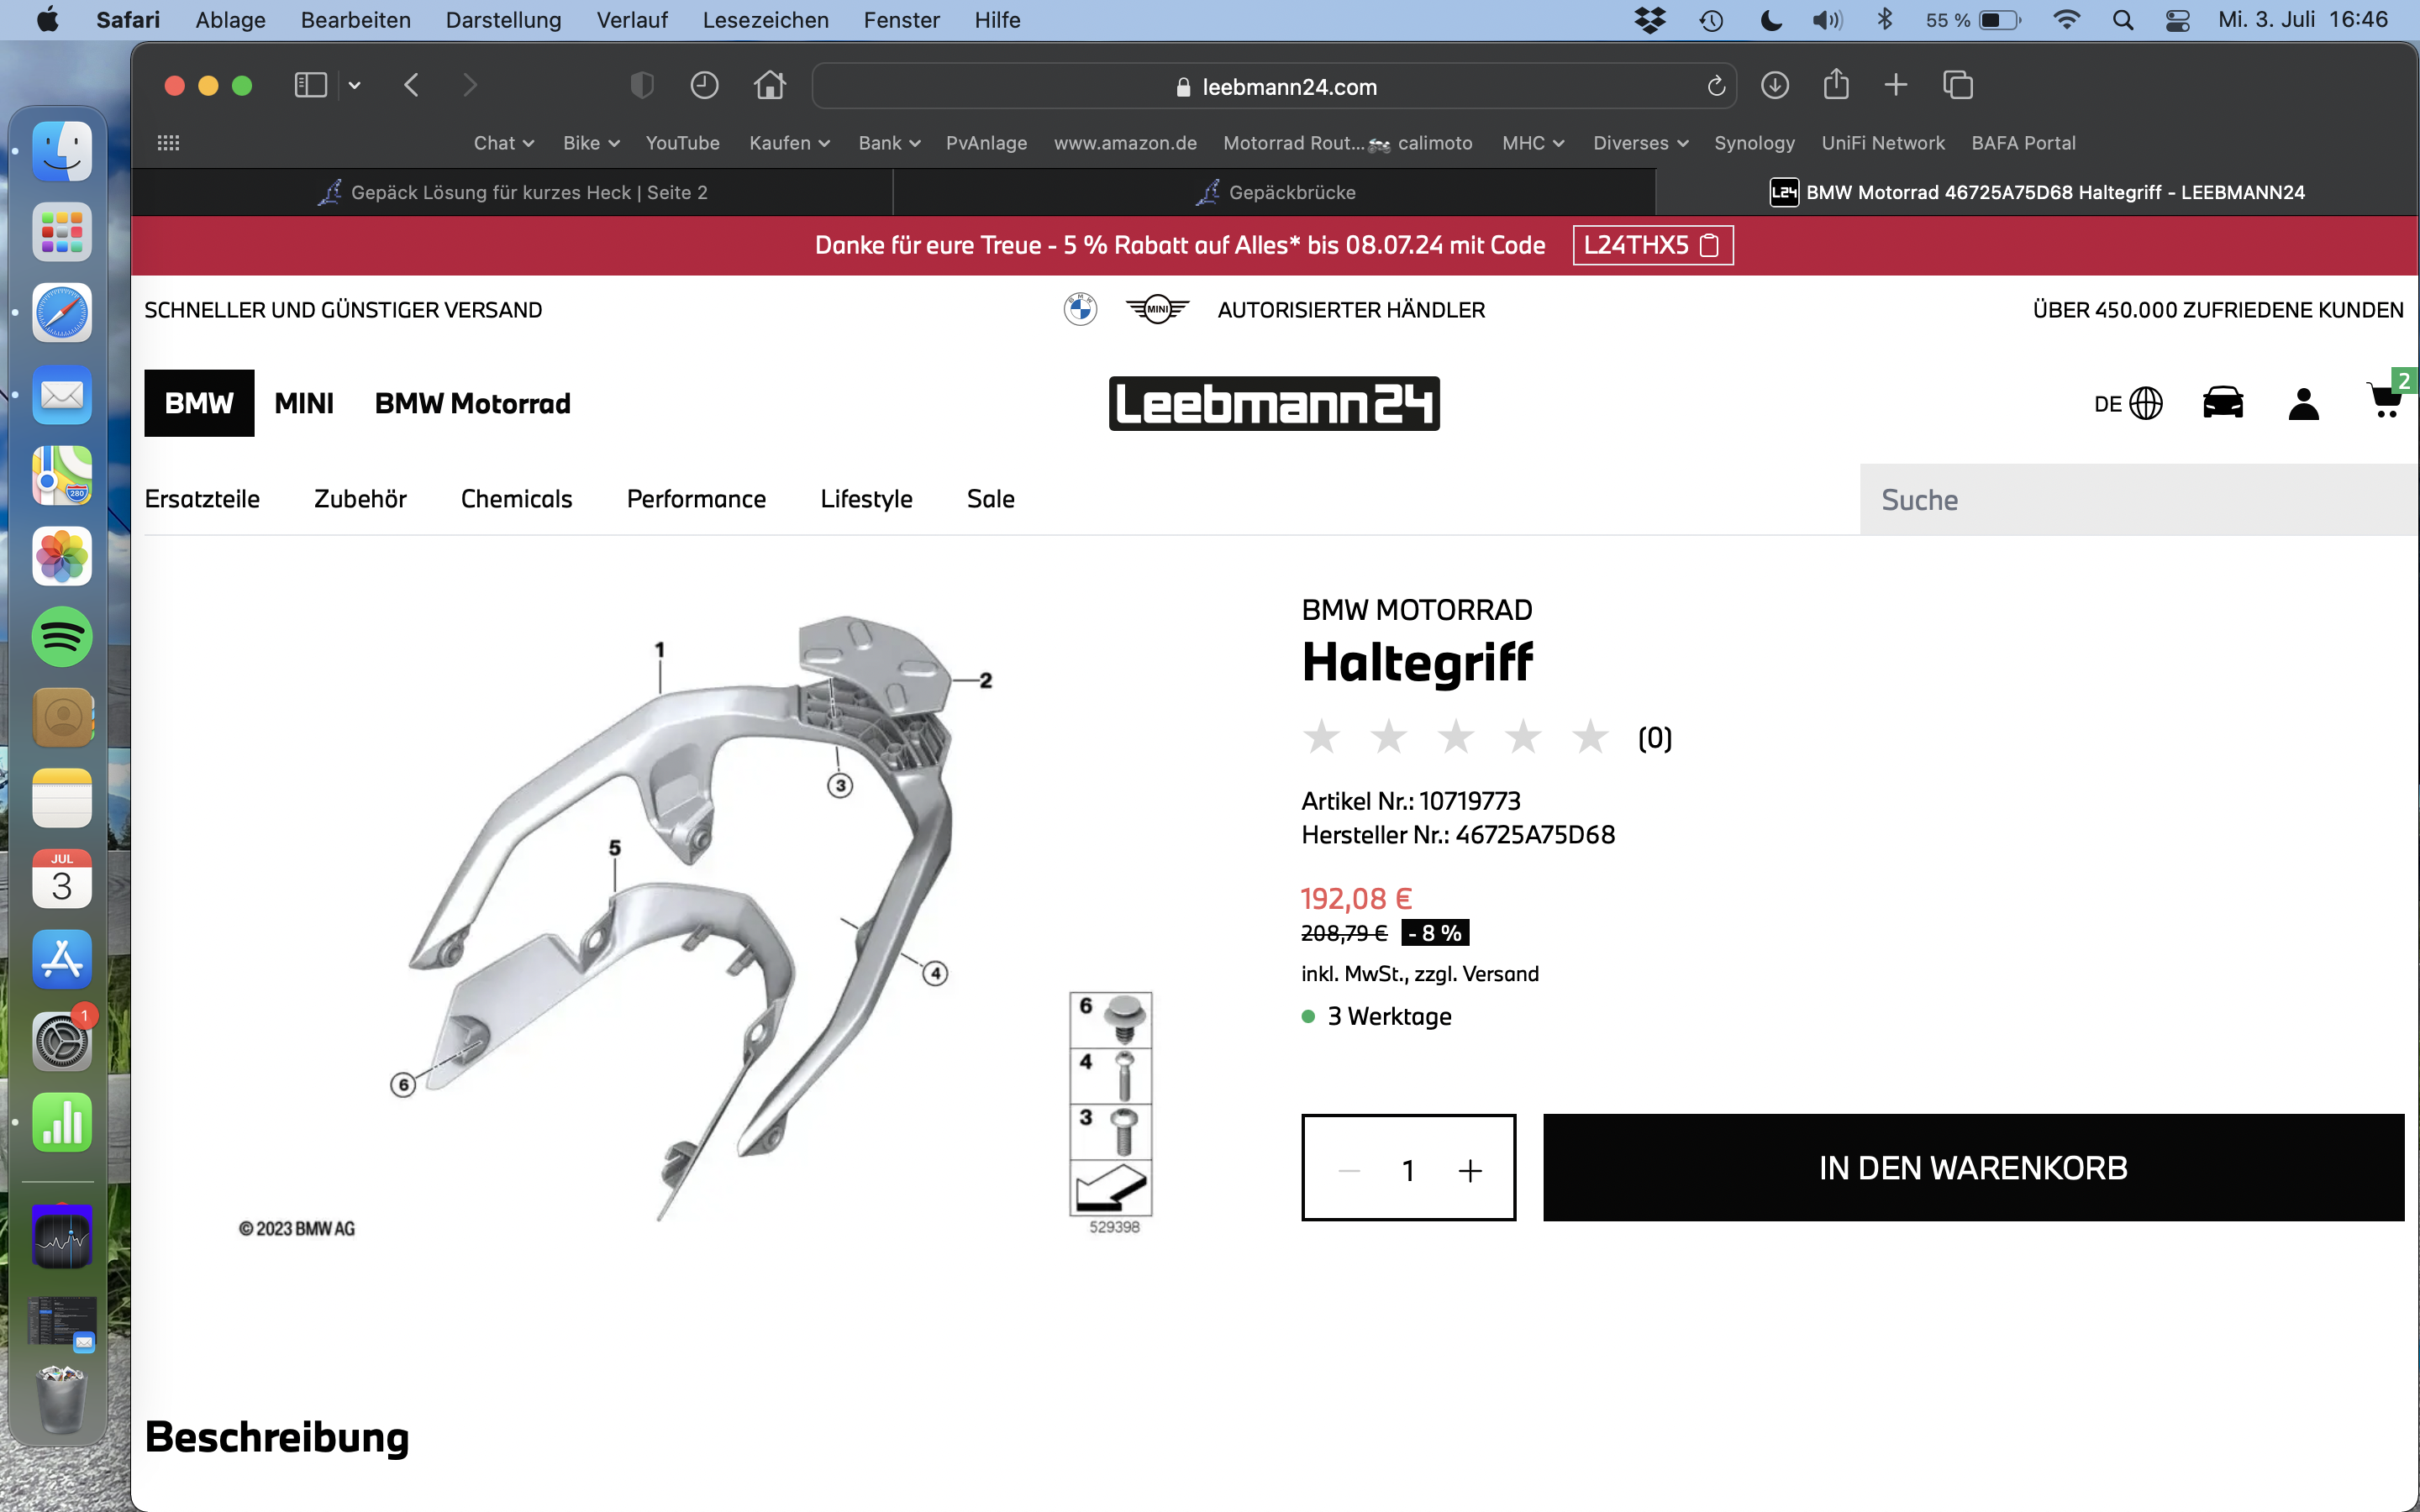Show the tab overview
Screen dimensions: 2420x1512
1958,86
